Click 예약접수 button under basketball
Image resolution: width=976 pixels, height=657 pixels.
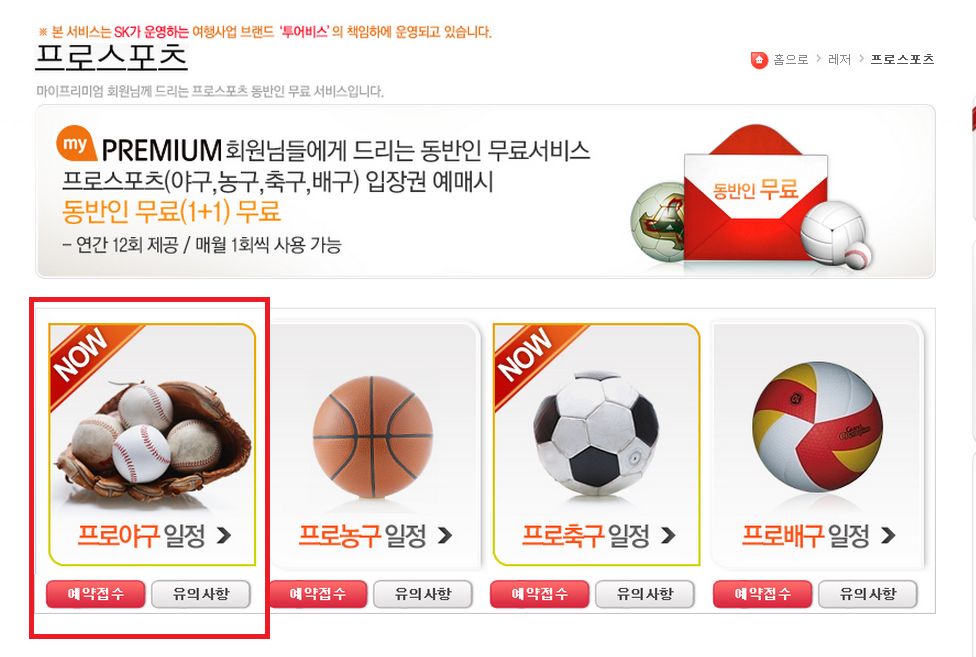click(x=317, y=594)
